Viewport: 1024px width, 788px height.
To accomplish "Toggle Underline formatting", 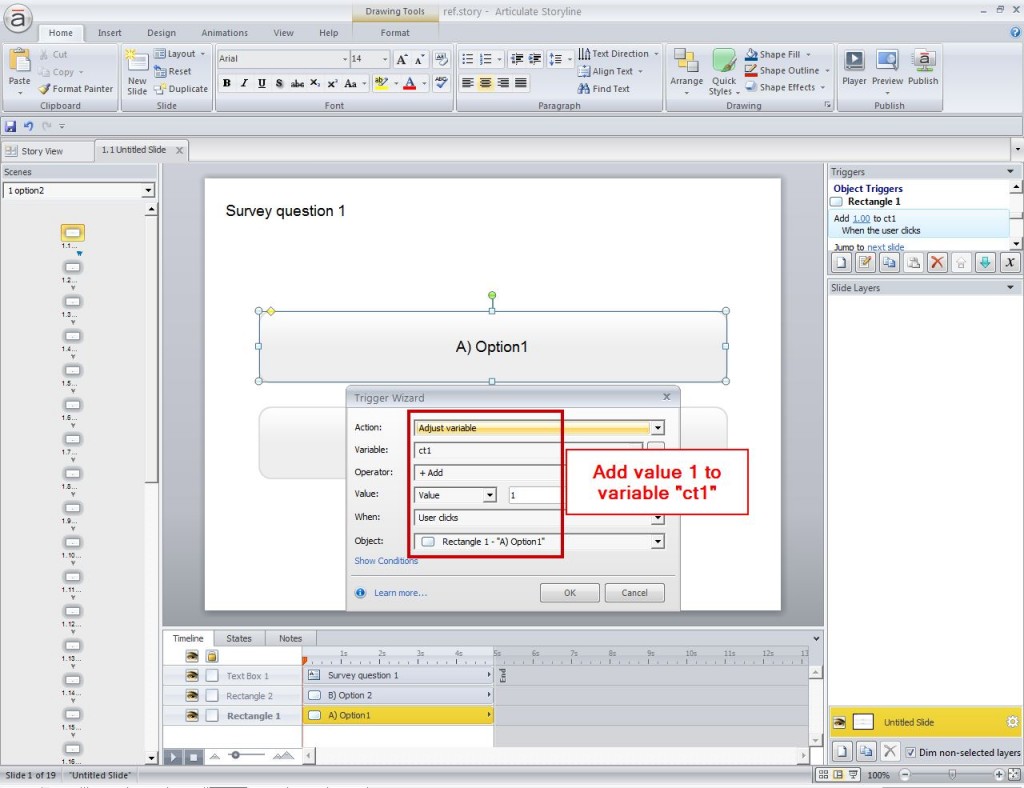I will 262,83.
